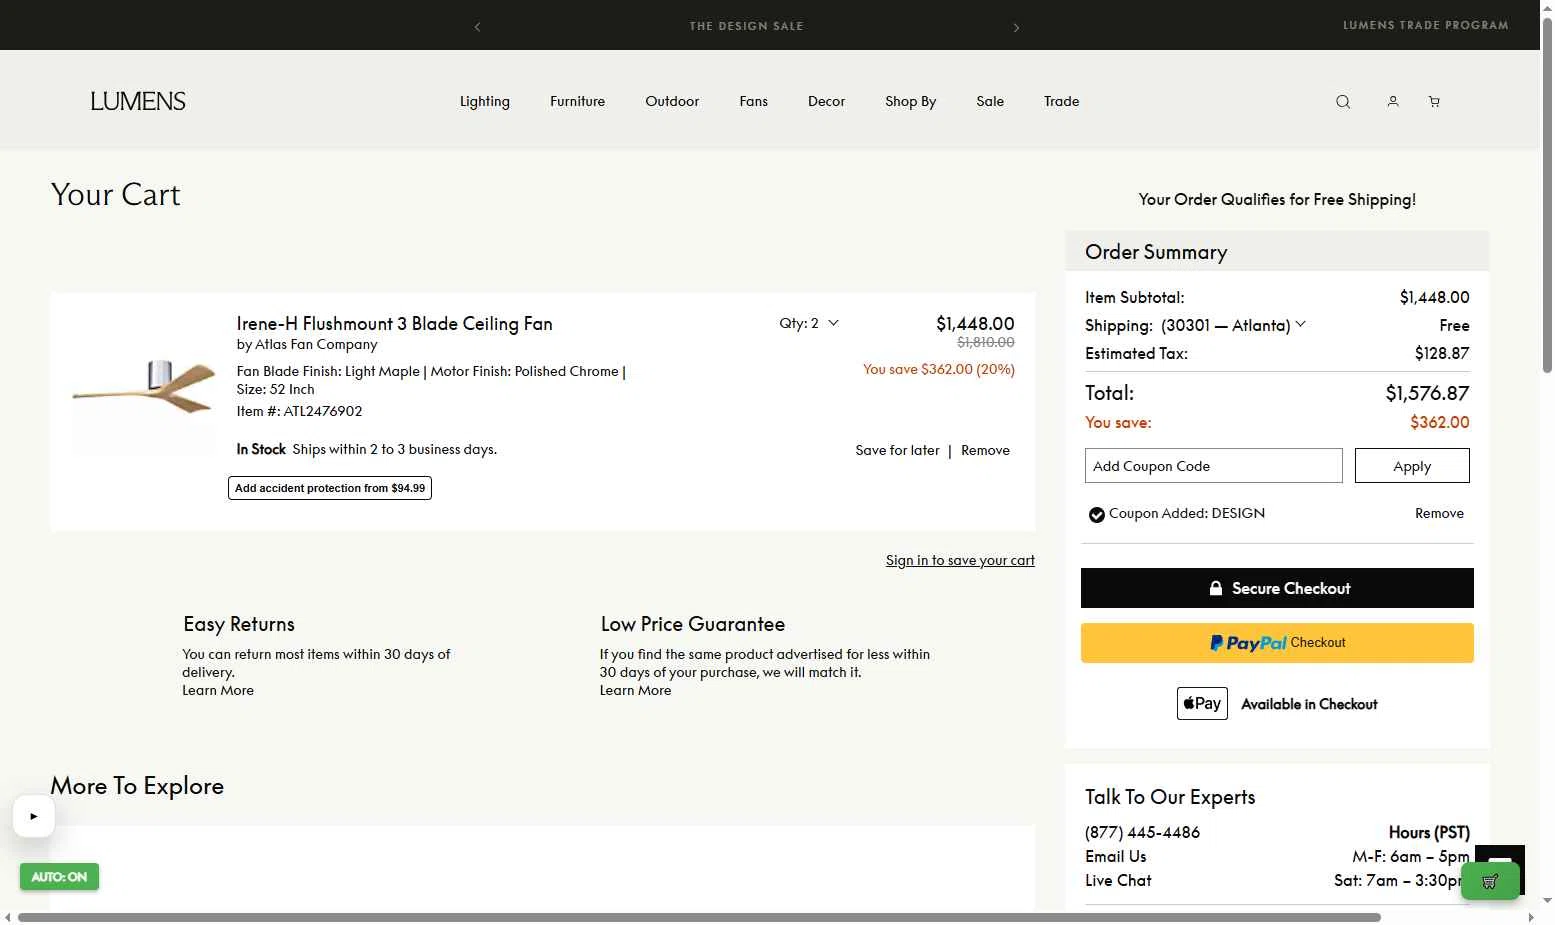Click the shopping cart icon in header
Image resolution: width=1555 pixels, height=925 pixels.
coord(1434,102)
